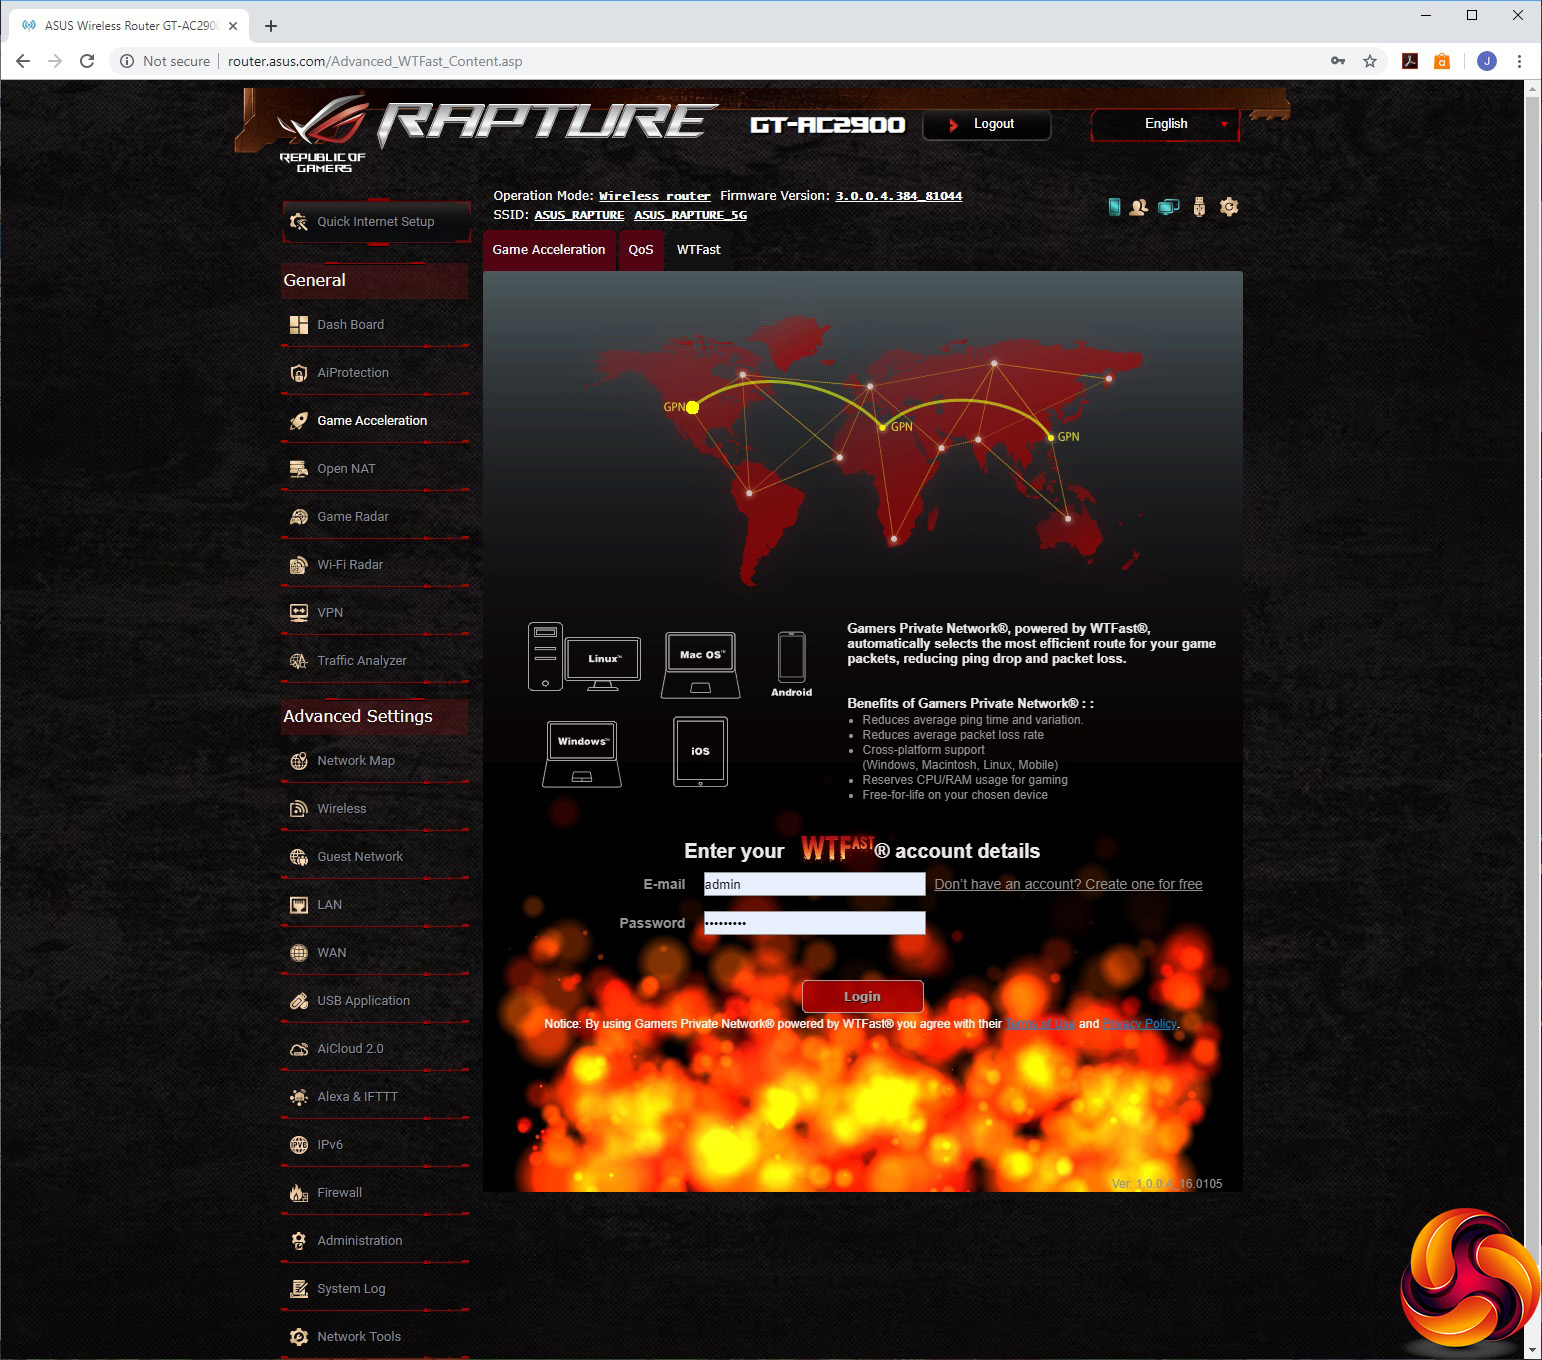1542x1360 pixels.
Task: Open Chrome's three-dot menu
Action: click(x=1519, y=61)
